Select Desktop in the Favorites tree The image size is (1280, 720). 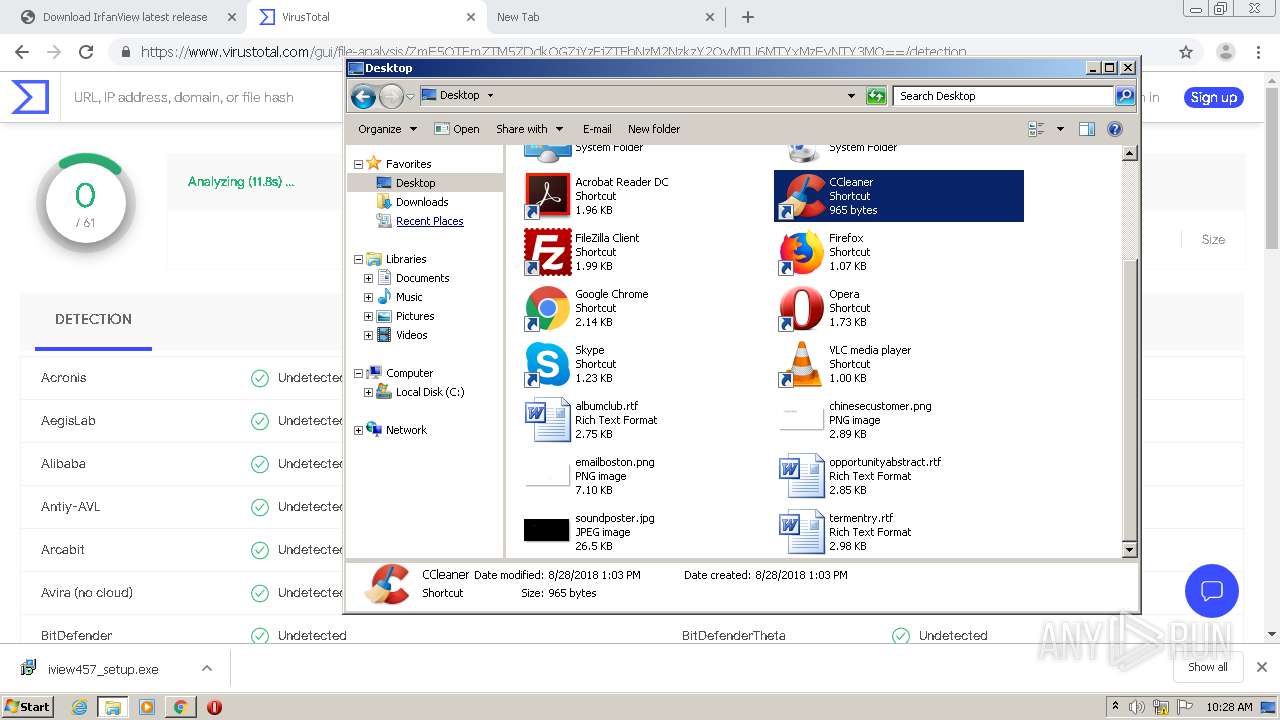point(416,183)
